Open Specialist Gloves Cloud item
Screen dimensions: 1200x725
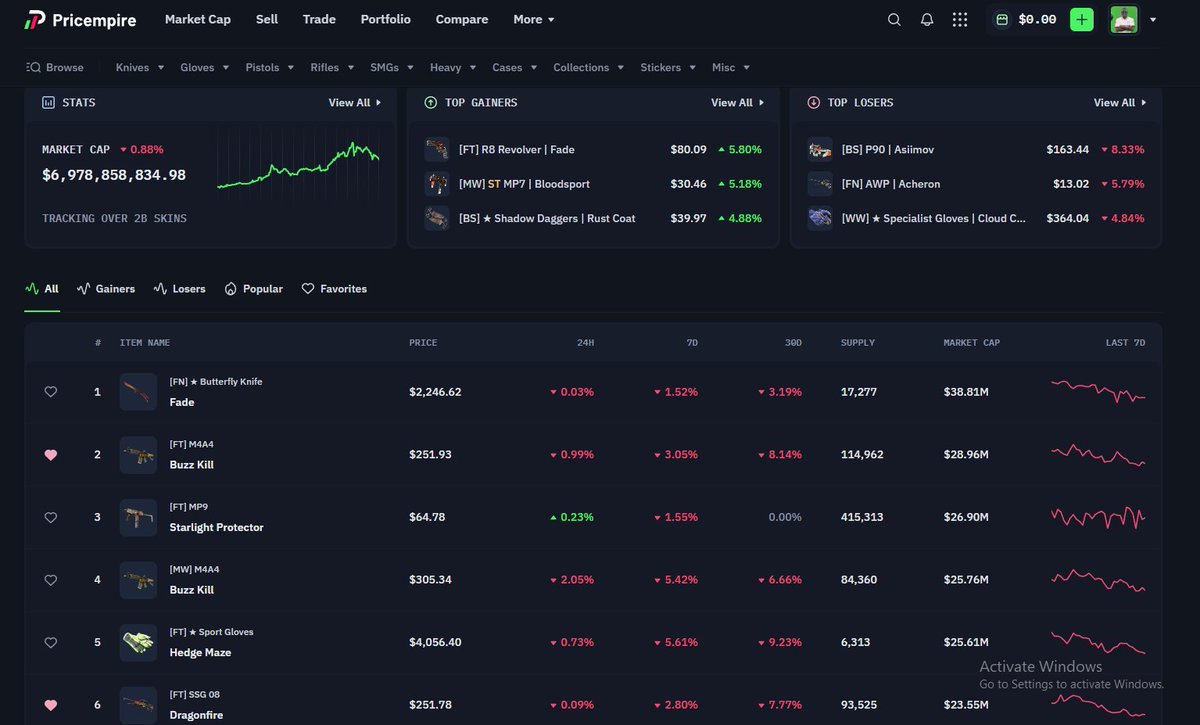[x=976, y=218]
